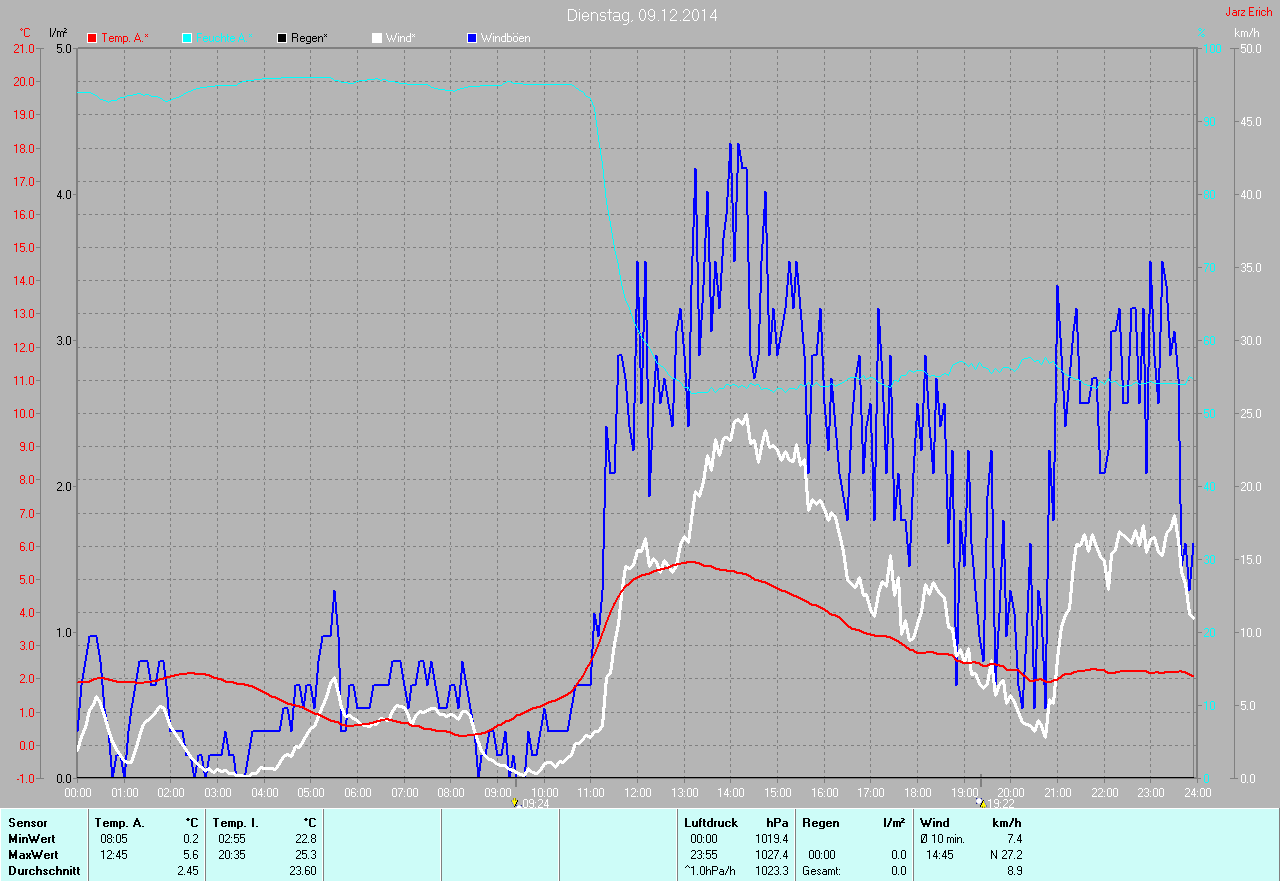Click the minimum pressure value '1019.4'
This screenshot has width=1280, height=881.
pyautogui.click(x=771, y=838)
